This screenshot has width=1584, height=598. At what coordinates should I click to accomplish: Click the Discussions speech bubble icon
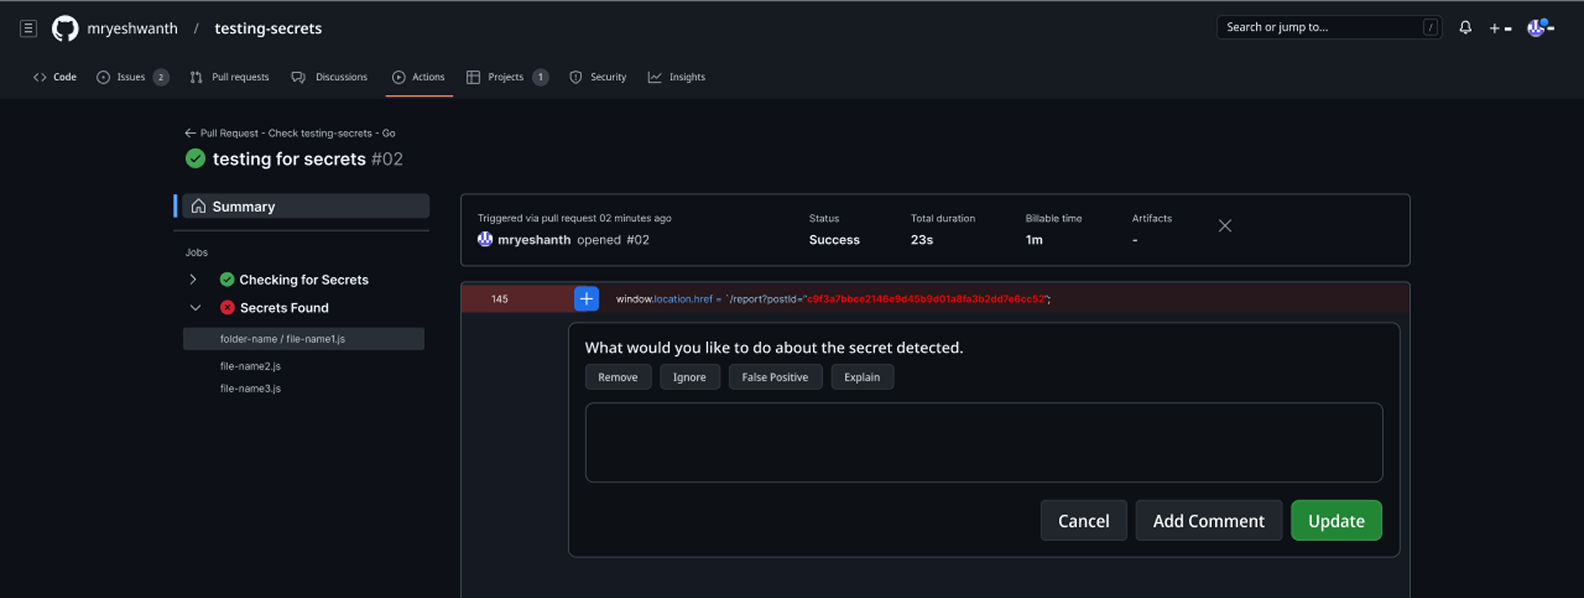[x=298, y=77]
